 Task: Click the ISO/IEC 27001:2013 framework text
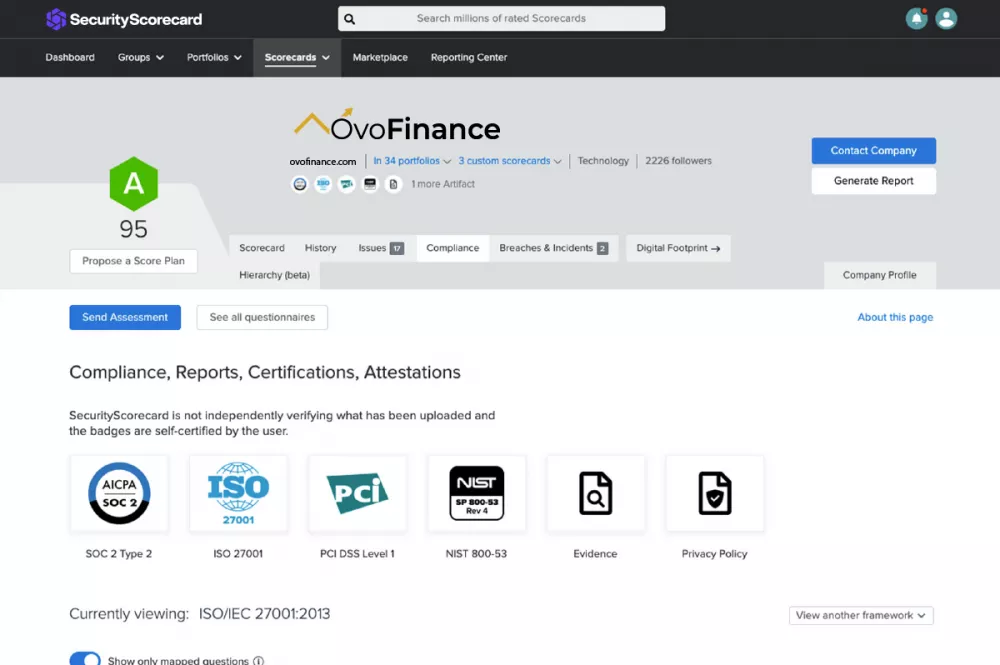coord(264,613)
